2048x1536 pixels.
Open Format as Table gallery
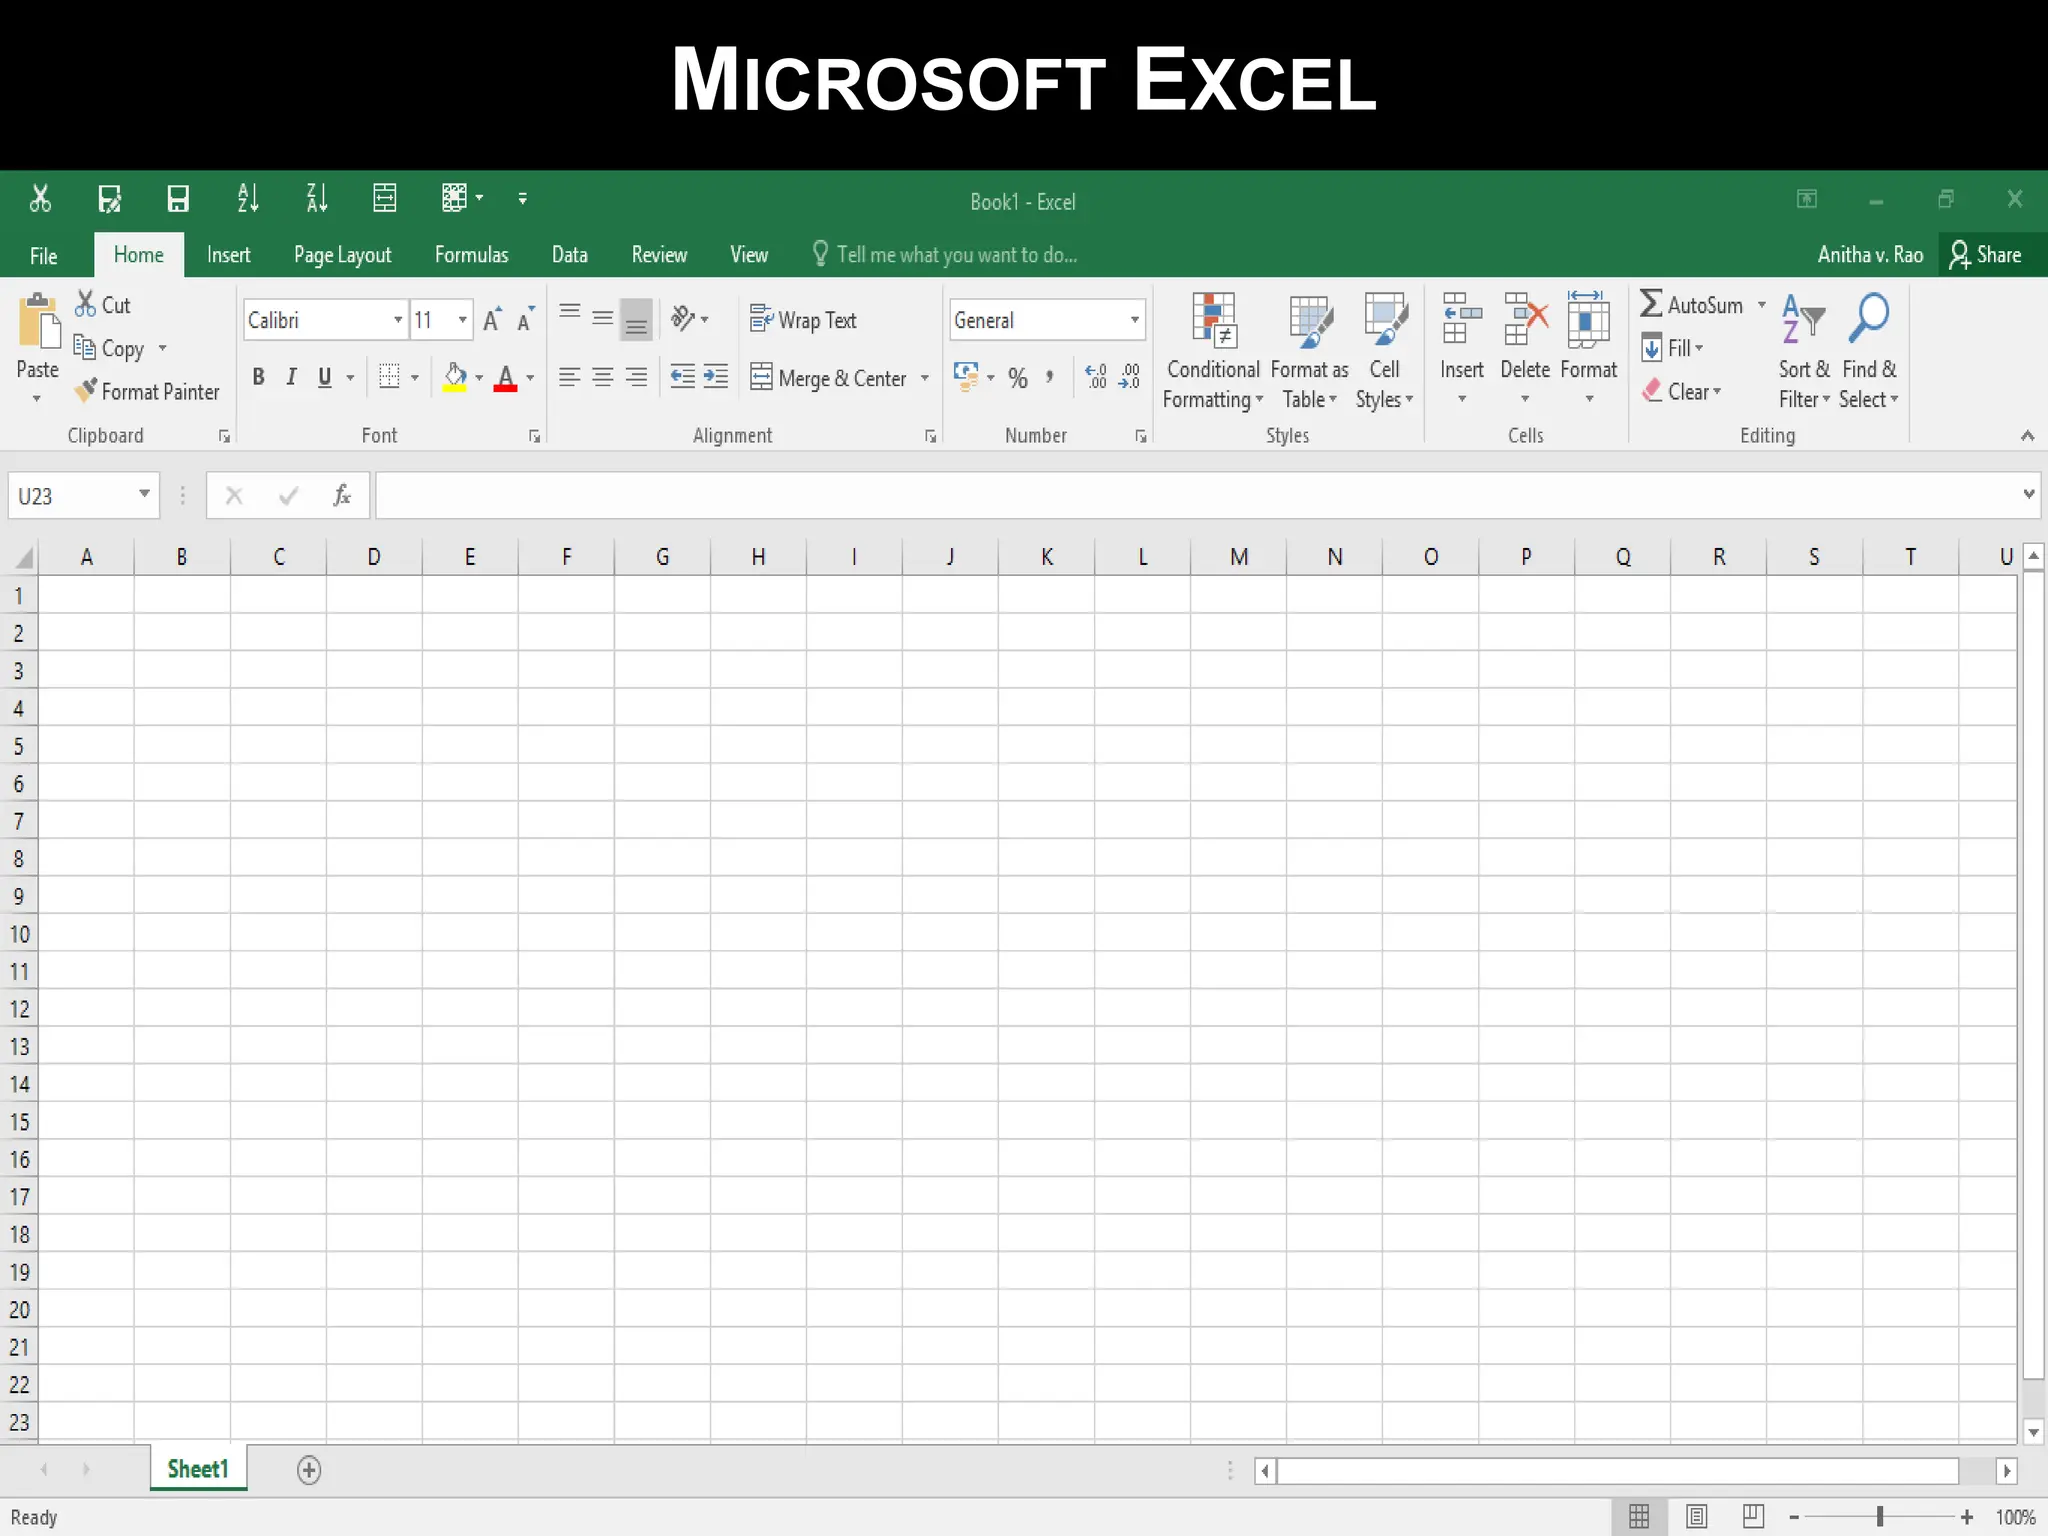pos(1309,352)
